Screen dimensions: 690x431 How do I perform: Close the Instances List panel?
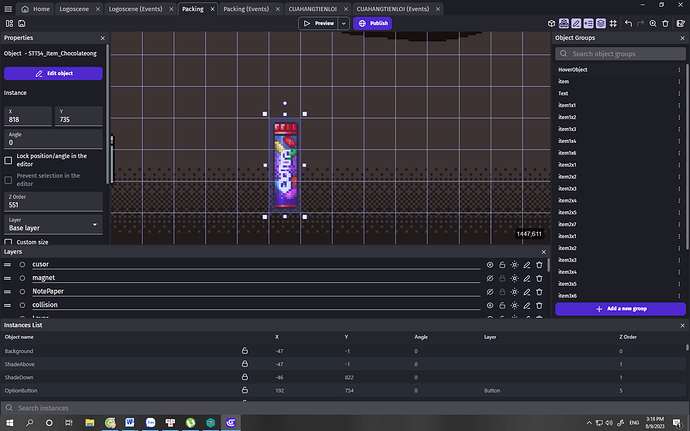(683, 325)
